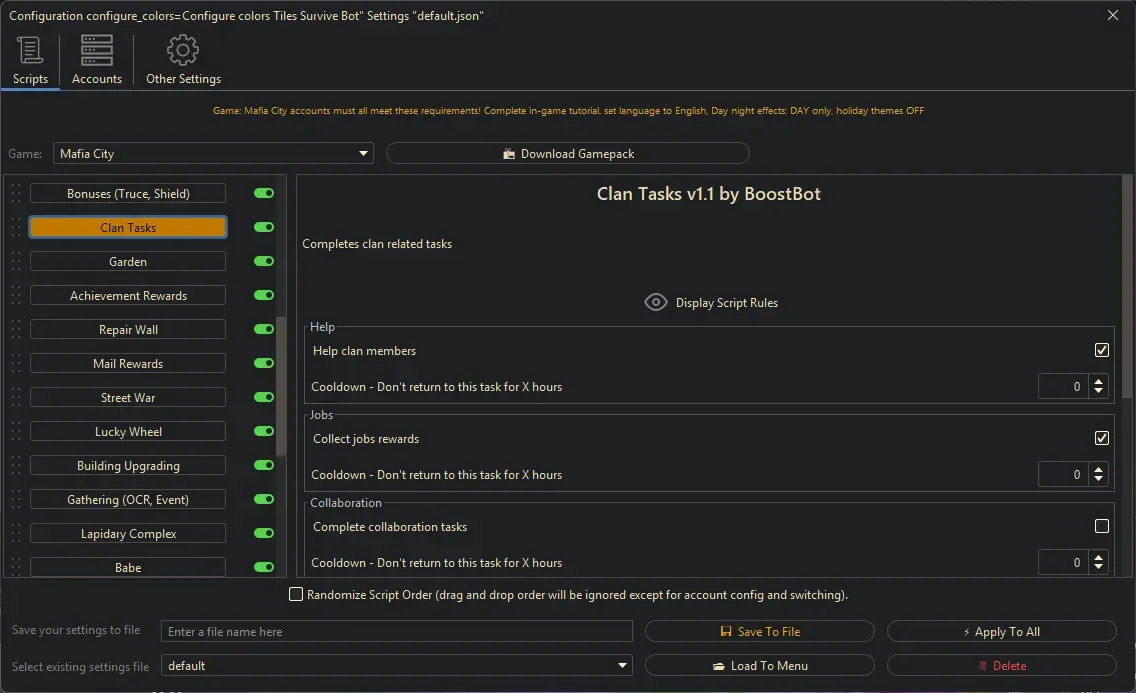The width and height of the screenshot is (1136, 693).
Task: Open the Game selection dropdown
Action: click(363, 153)
